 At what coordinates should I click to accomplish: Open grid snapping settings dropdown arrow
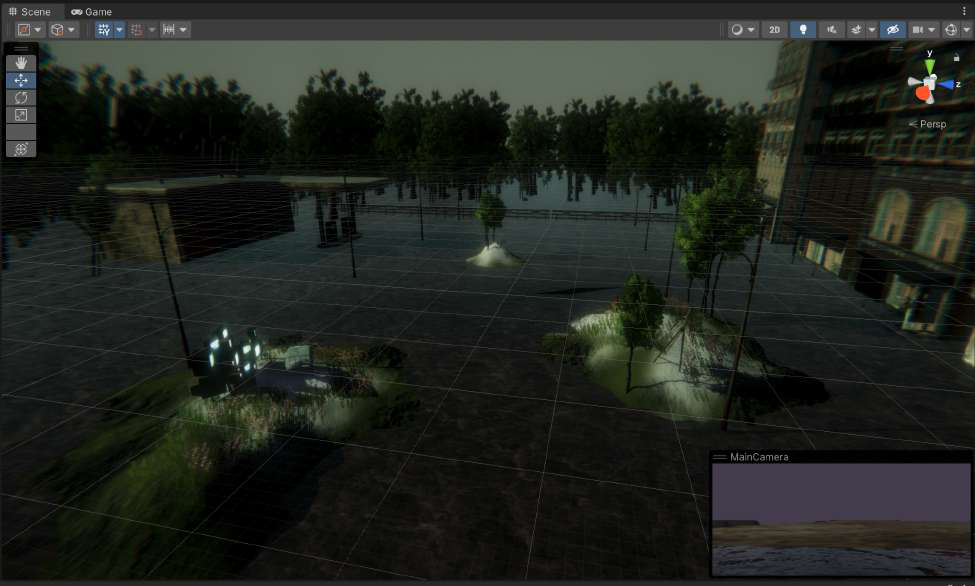coord(152,30)
